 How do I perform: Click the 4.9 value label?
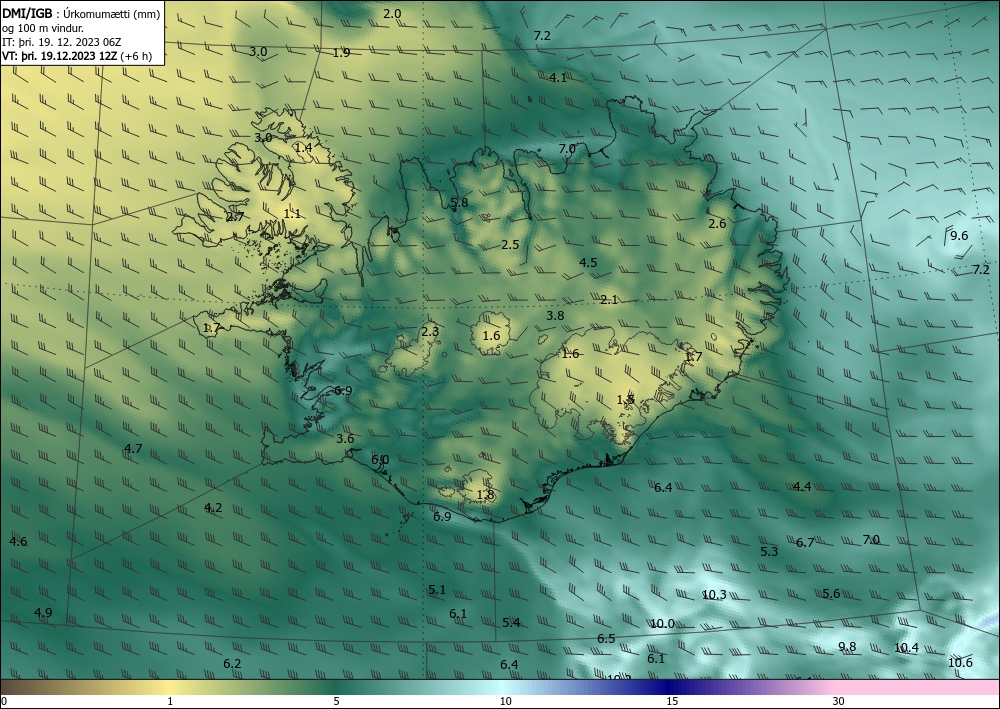[x=43, y=613]
